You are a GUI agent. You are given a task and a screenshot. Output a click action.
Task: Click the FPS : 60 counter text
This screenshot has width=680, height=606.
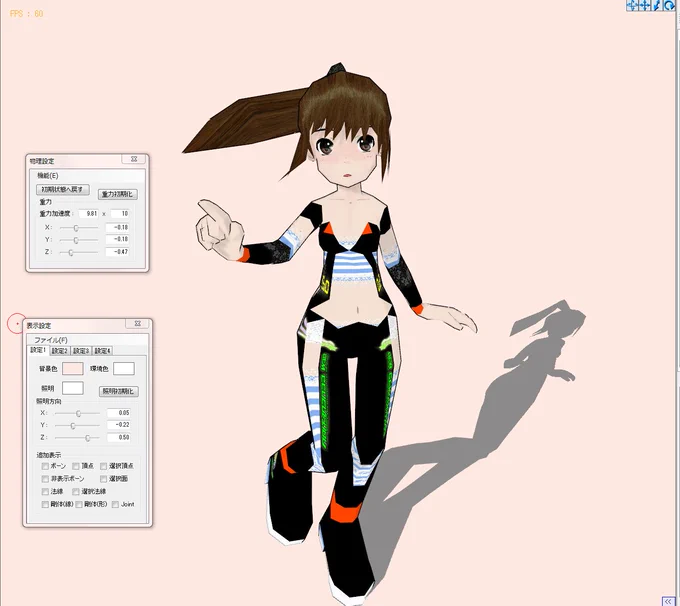click(x=26, y=13)
